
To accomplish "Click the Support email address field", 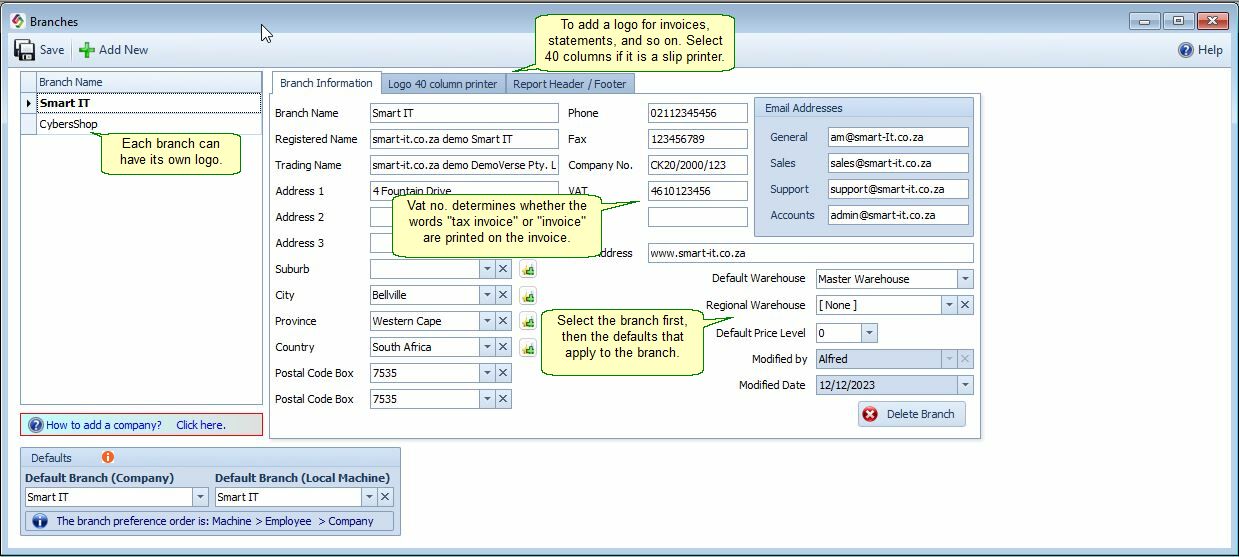I will (898, 189).
